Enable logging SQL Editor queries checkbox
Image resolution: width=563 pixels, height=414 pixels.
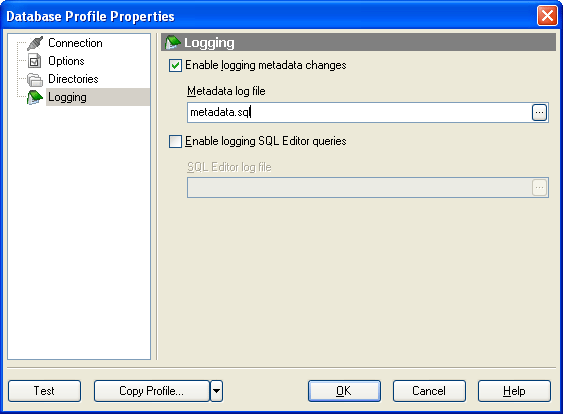pos(175,141)
